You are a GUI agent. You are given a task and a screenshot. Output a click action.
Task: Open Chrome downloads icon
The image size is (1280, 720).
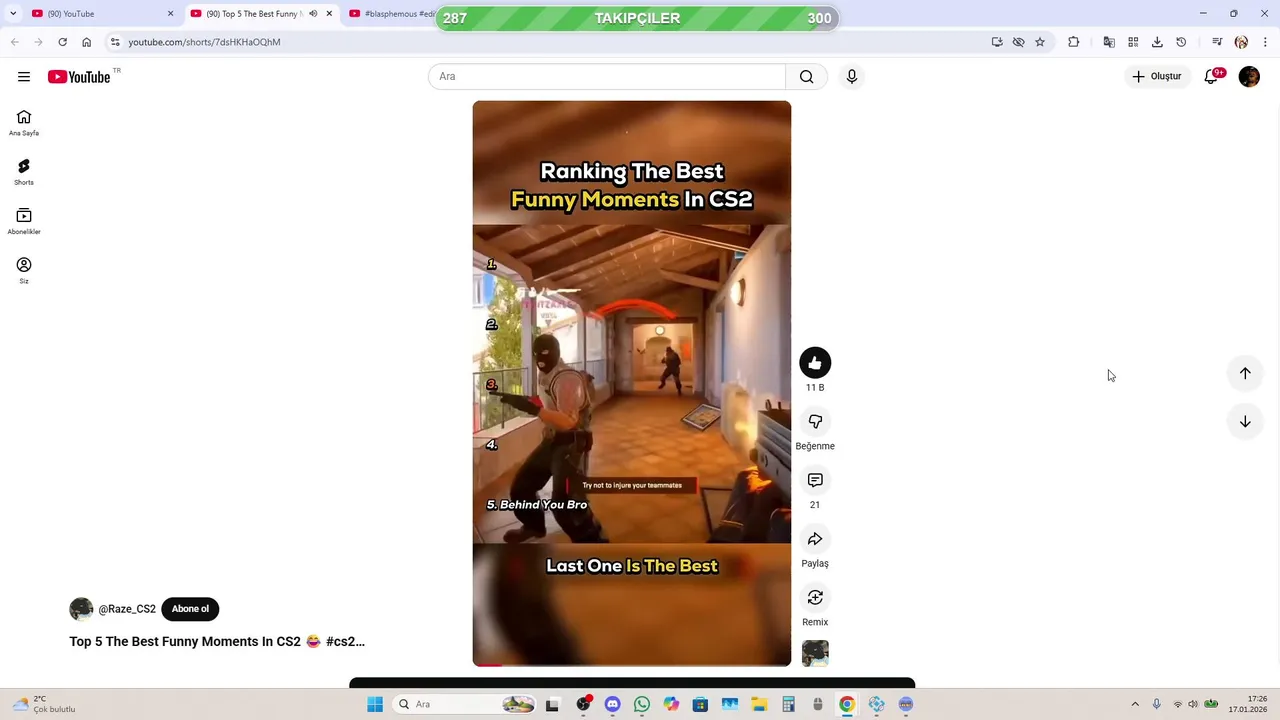[x=1157, y=42]
